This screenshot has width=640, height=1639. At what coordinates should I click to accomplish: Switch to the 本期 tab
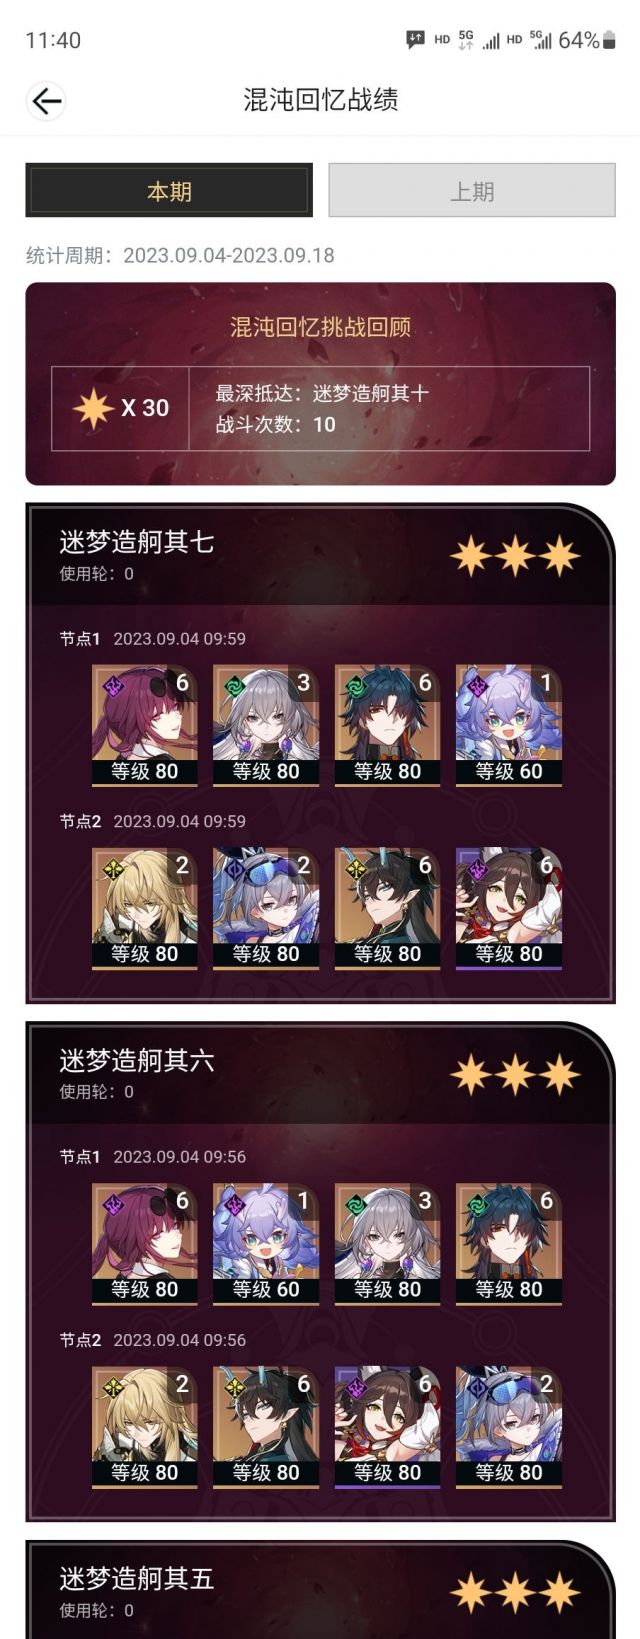[169, 190]
